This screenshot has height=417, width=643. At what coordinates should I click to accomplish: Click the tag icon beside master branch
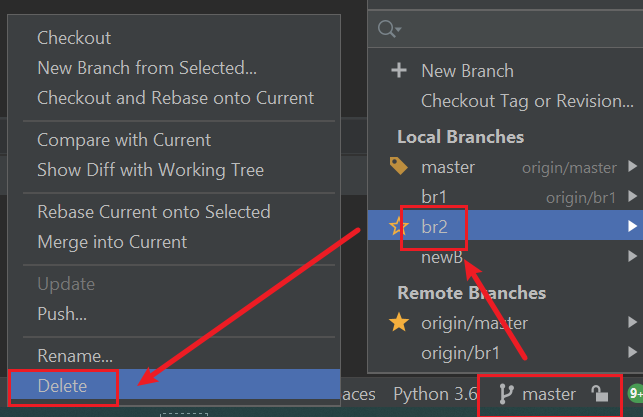coord(398,166)
